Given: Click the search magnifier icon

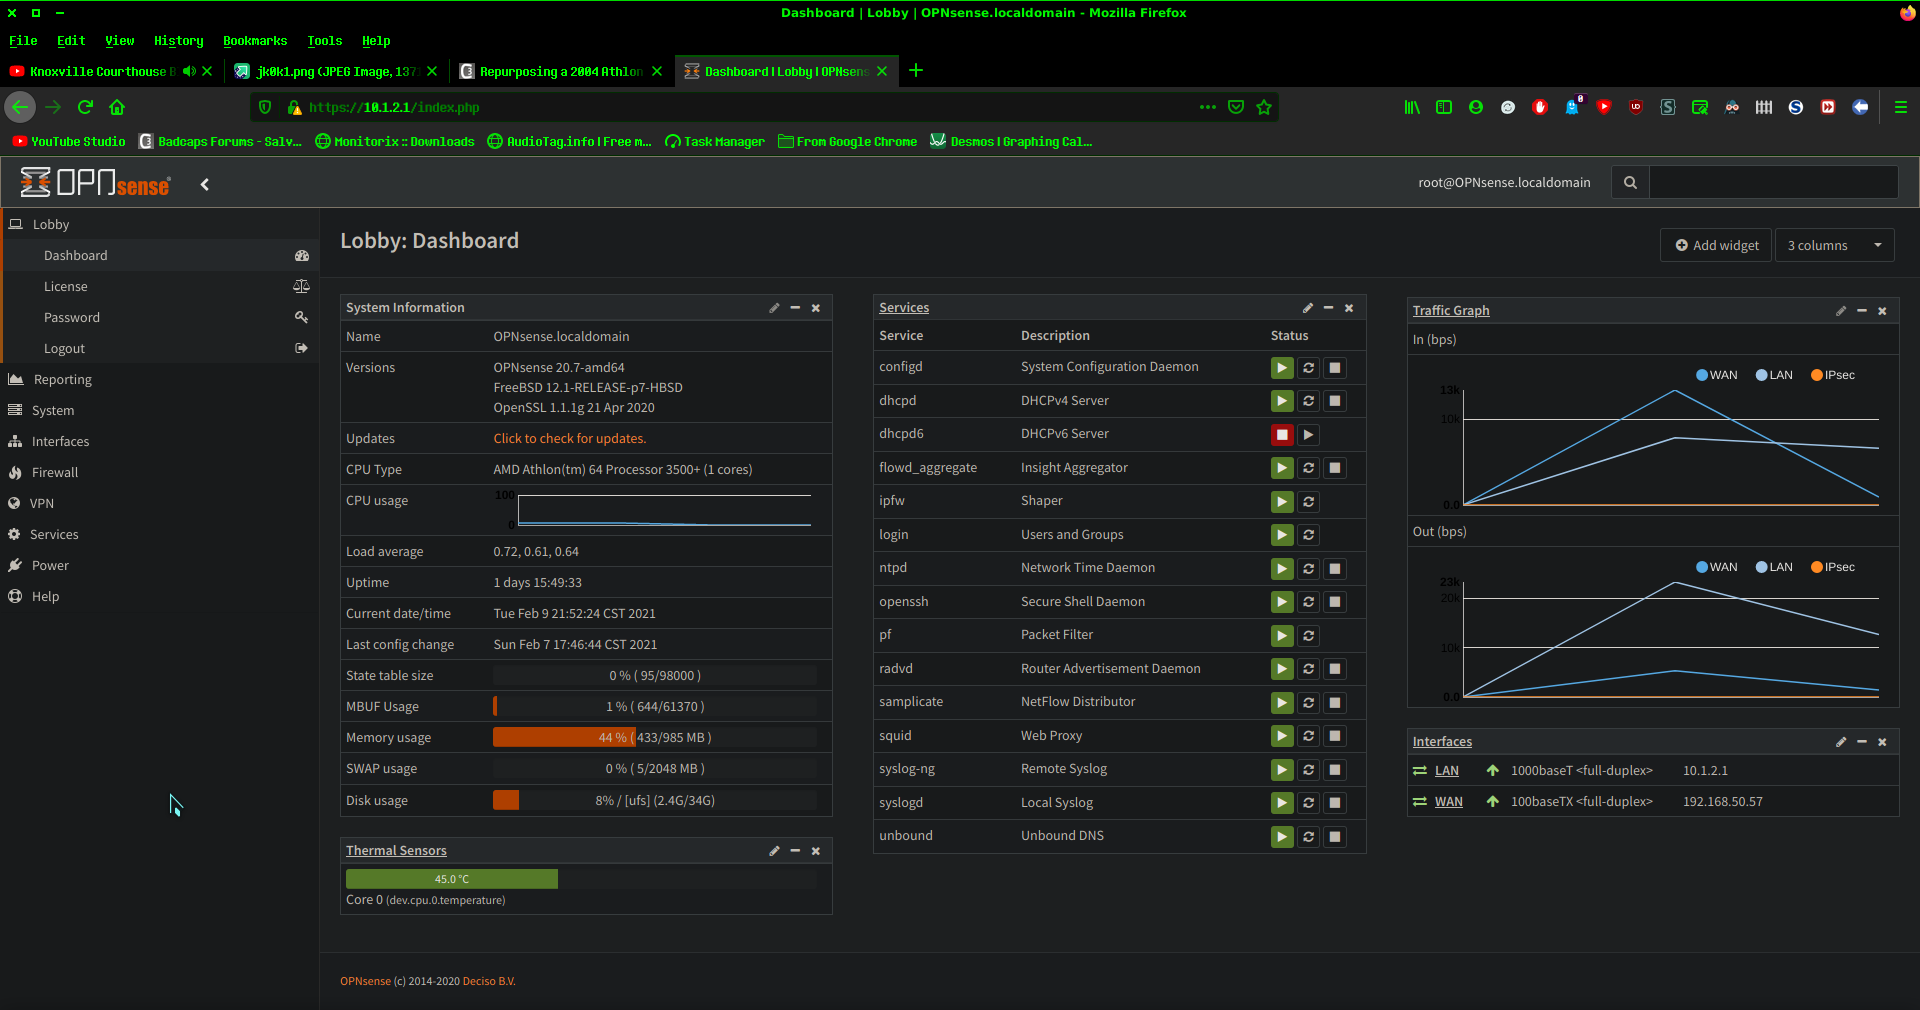Looking at the screenshot, I should click(1630, 182).
